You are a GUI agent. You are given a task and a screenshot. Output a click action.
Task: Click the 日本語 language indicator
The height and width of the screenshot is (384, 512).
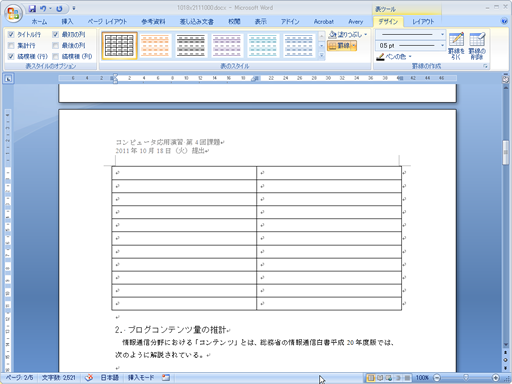(110, 378)
